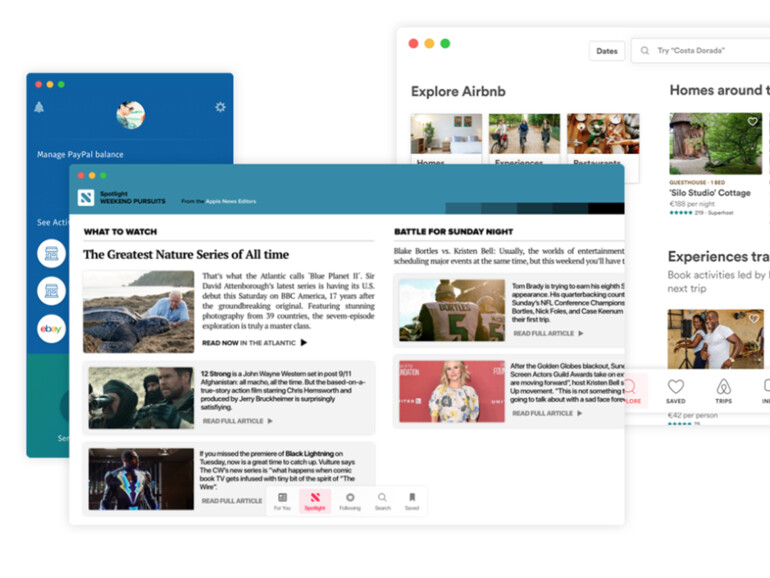
Task: Open the Following tab in News
Action: [x=350, y=501]
